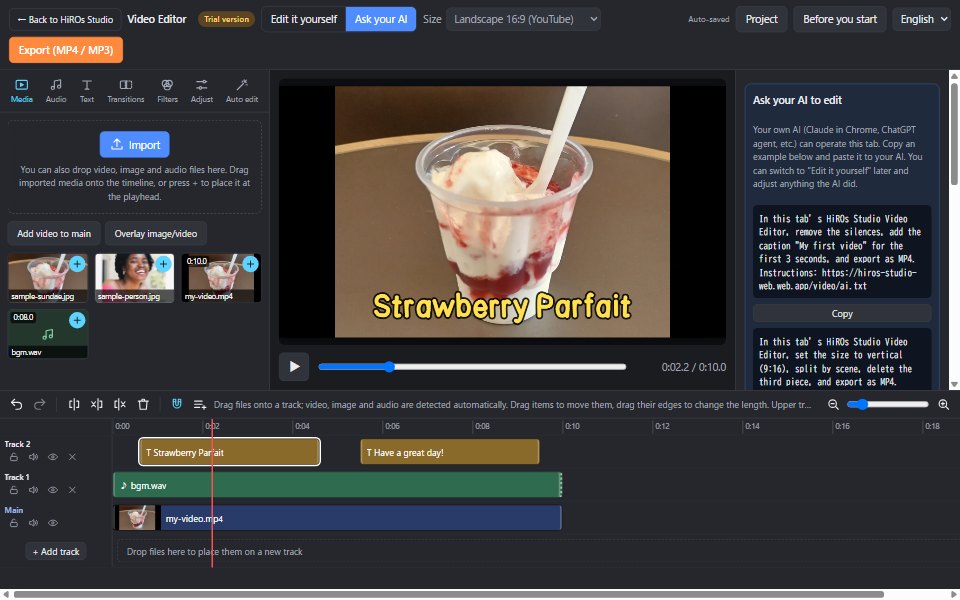
Task: Redo the last undone edit
Action: click(x=40, y=405)
